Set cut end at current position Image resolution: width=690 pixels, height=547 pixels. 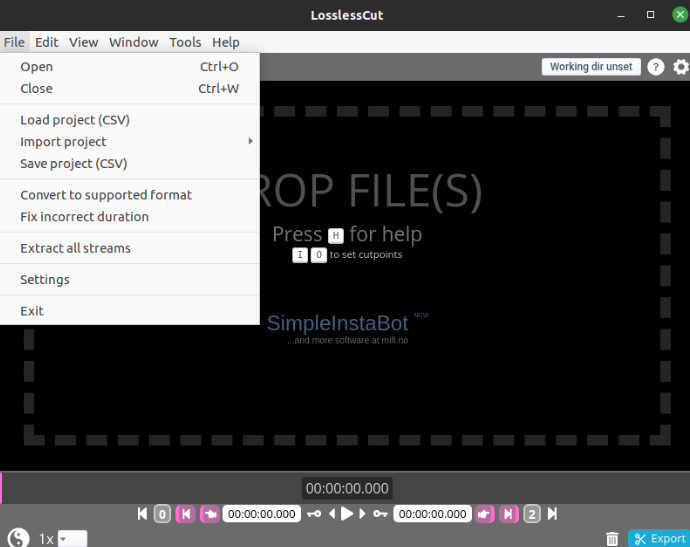click(484, 514)
